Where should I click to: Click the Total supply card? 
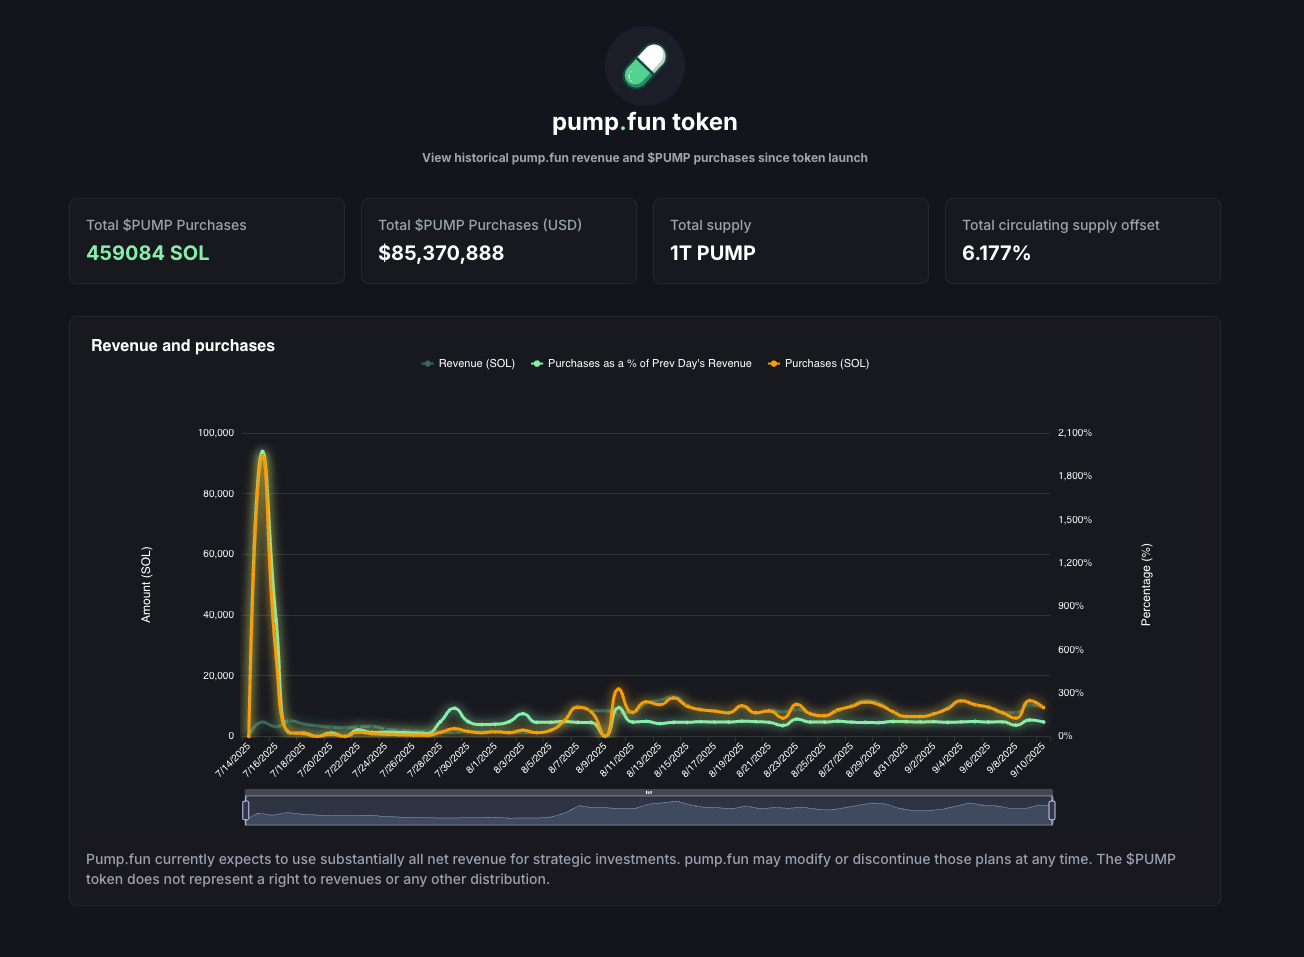pos(790,241)
